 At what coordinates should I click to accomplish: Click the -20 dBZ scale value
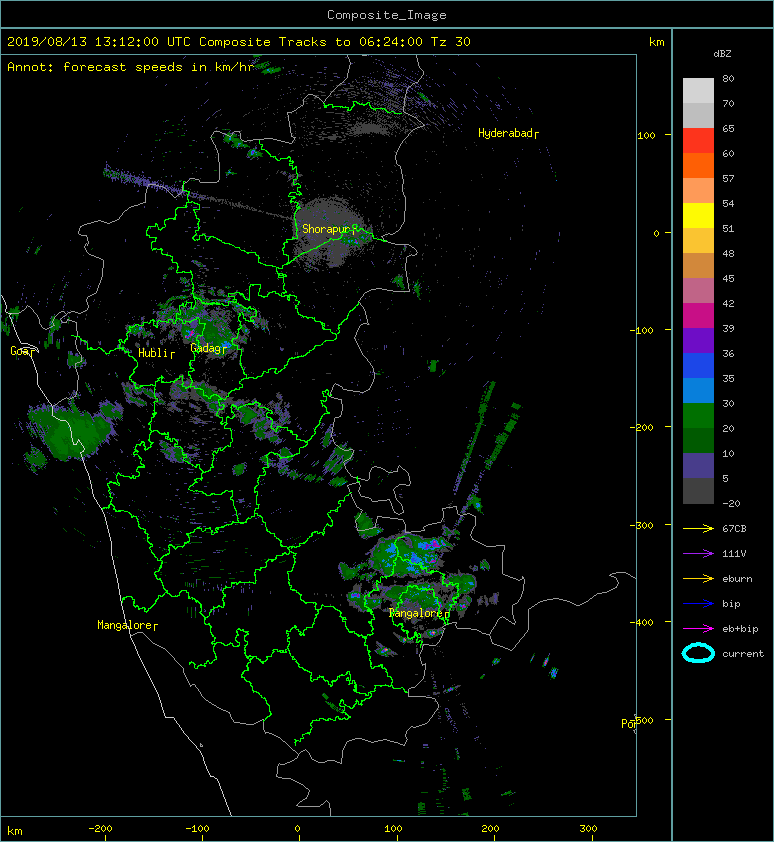coord(731,503)
